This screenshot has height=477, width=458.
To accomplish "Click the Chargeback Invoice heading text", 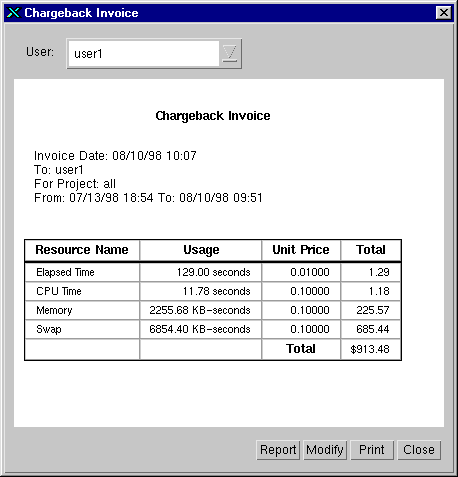I will [213, 116].
